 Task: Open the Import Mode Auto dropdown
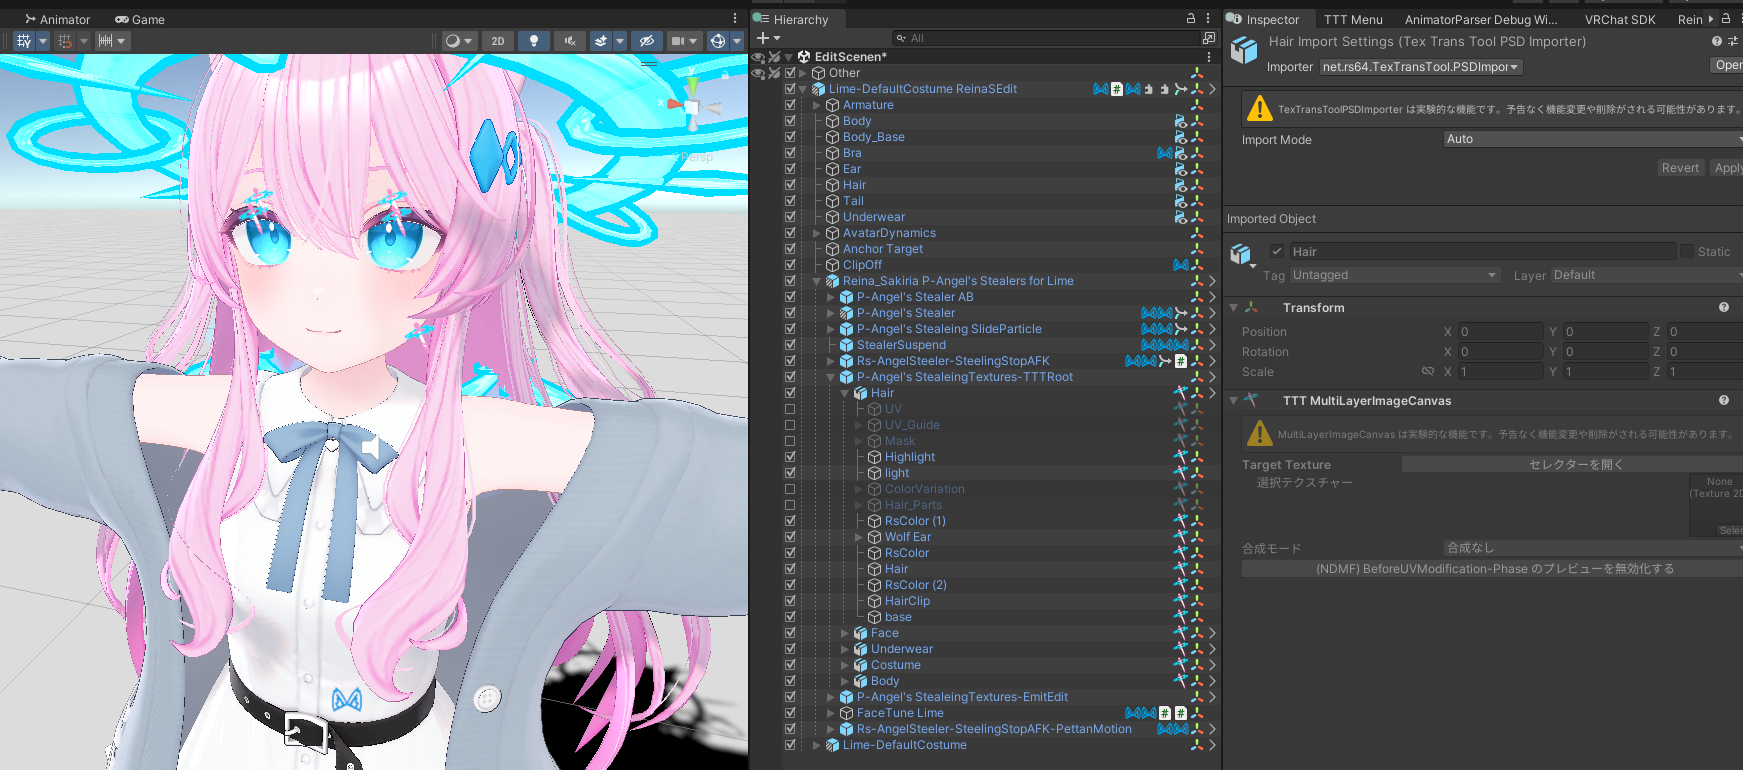(1592, 139)
